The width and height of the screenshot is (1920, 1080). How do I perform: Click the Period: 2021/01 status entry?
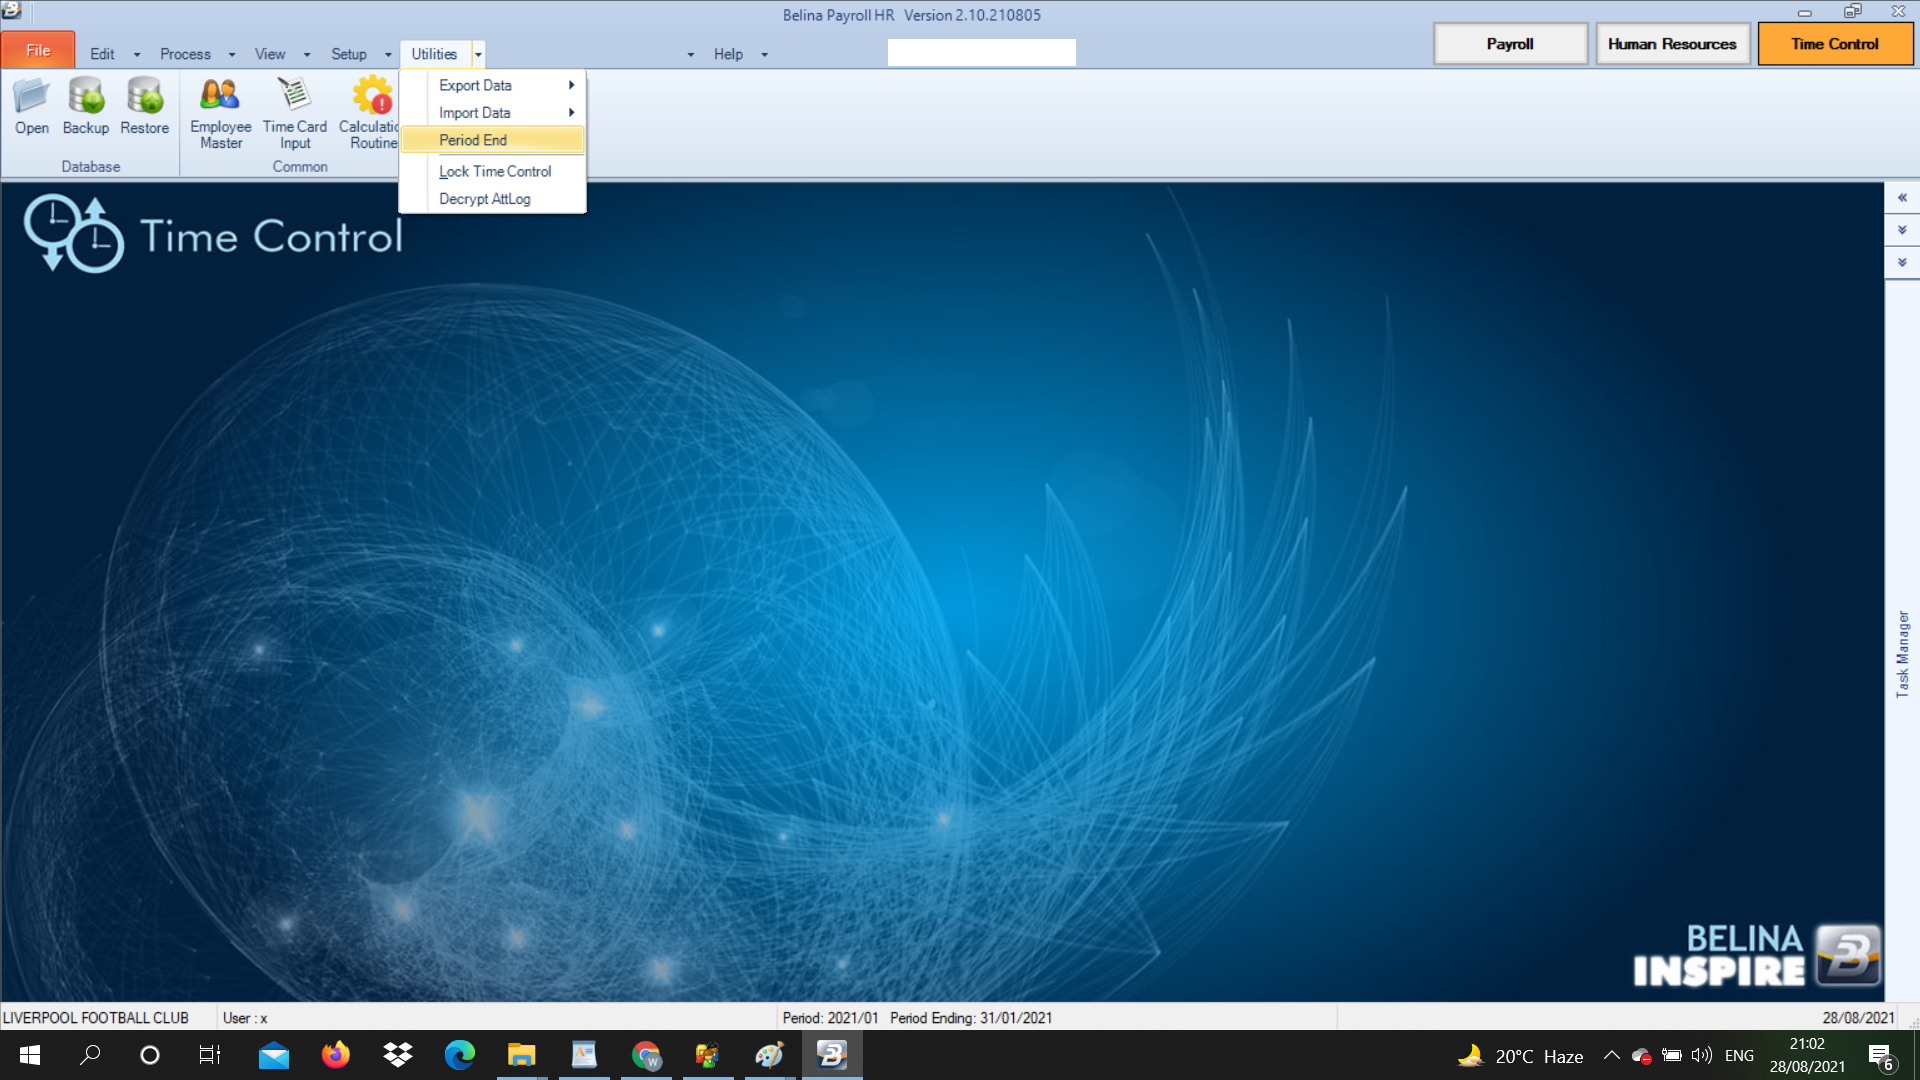[x=830, y=1018]
